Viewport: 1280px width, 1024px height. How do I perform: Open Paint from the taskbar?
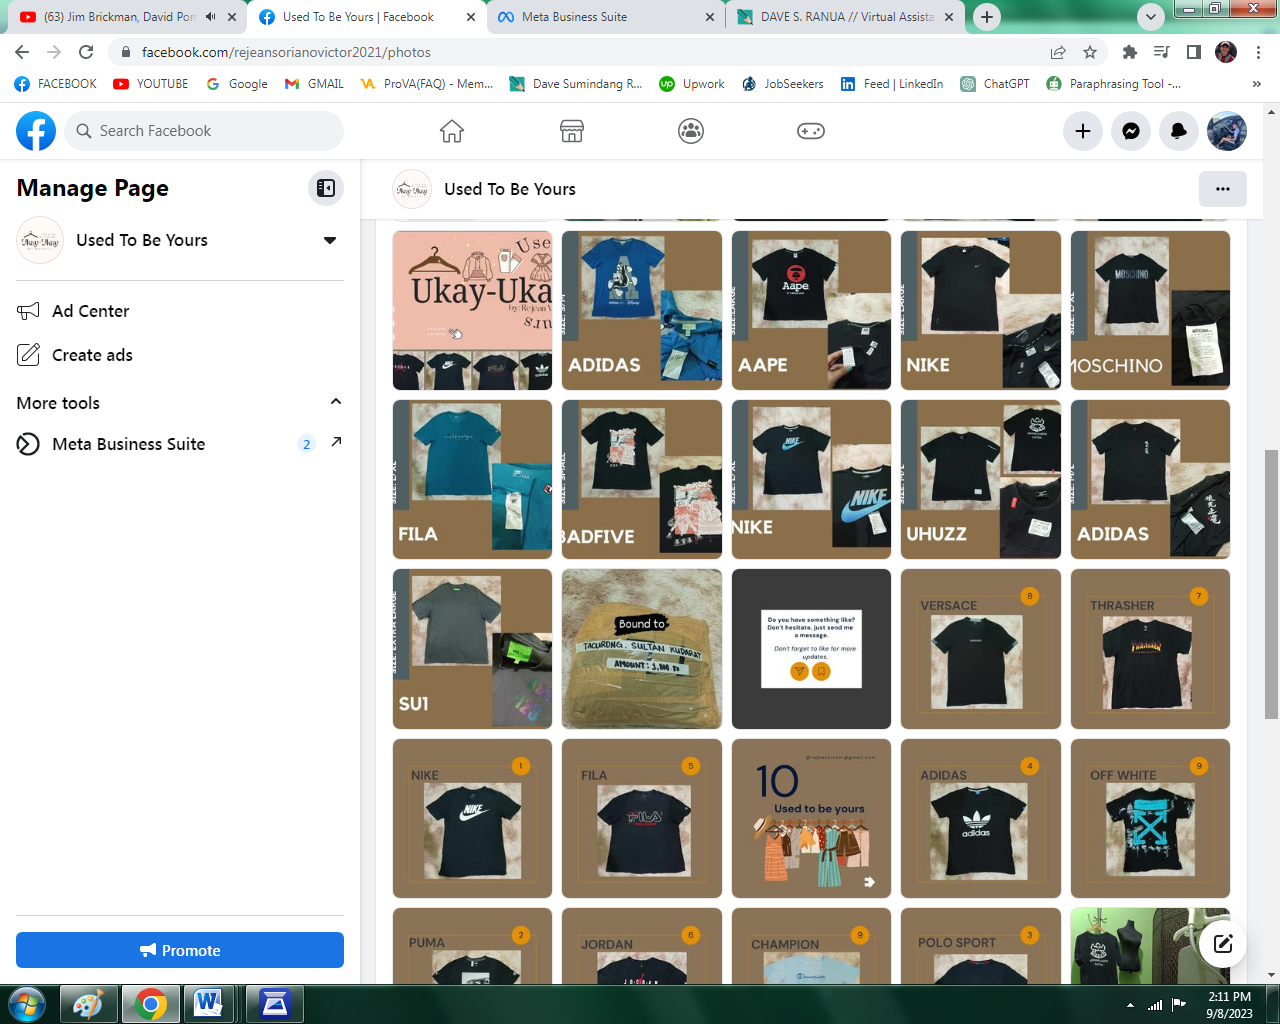coord(88,1004)
